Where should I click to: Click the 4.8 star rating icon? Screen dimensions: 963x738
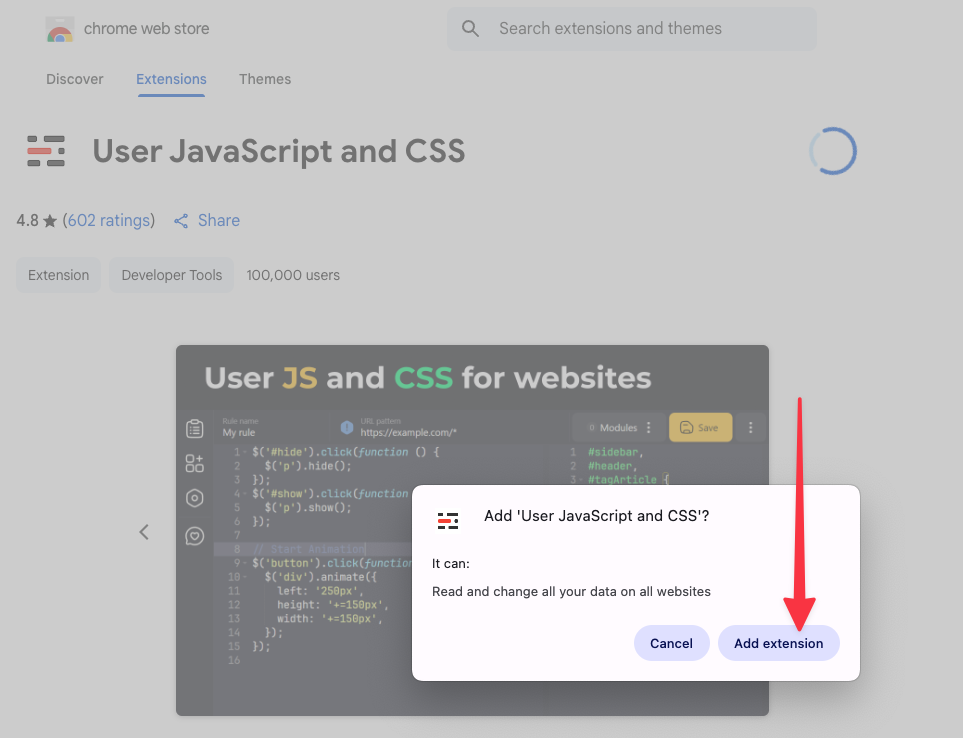coord(50,220)
